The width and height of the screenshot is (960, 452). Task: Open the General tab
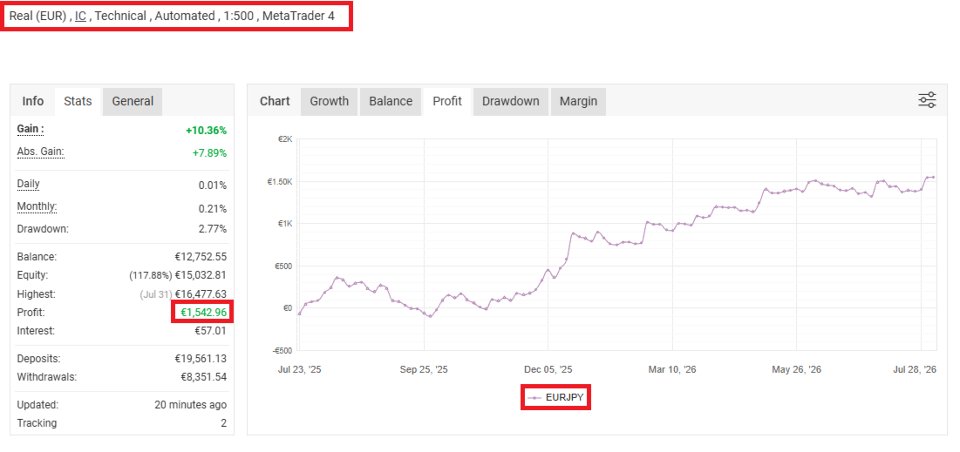click(x=132, y=101)
